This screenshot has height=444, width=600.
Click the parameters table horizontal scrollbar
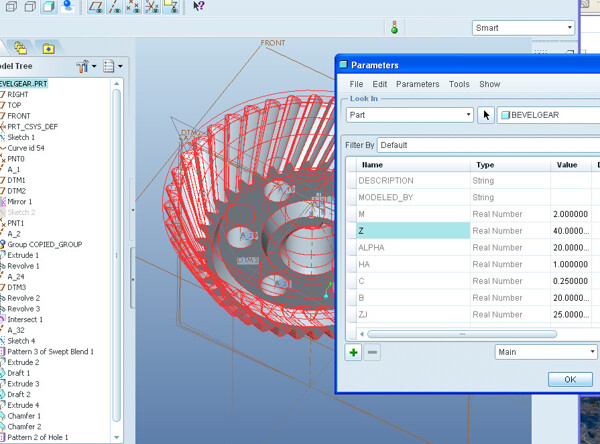tap(462, 334)
